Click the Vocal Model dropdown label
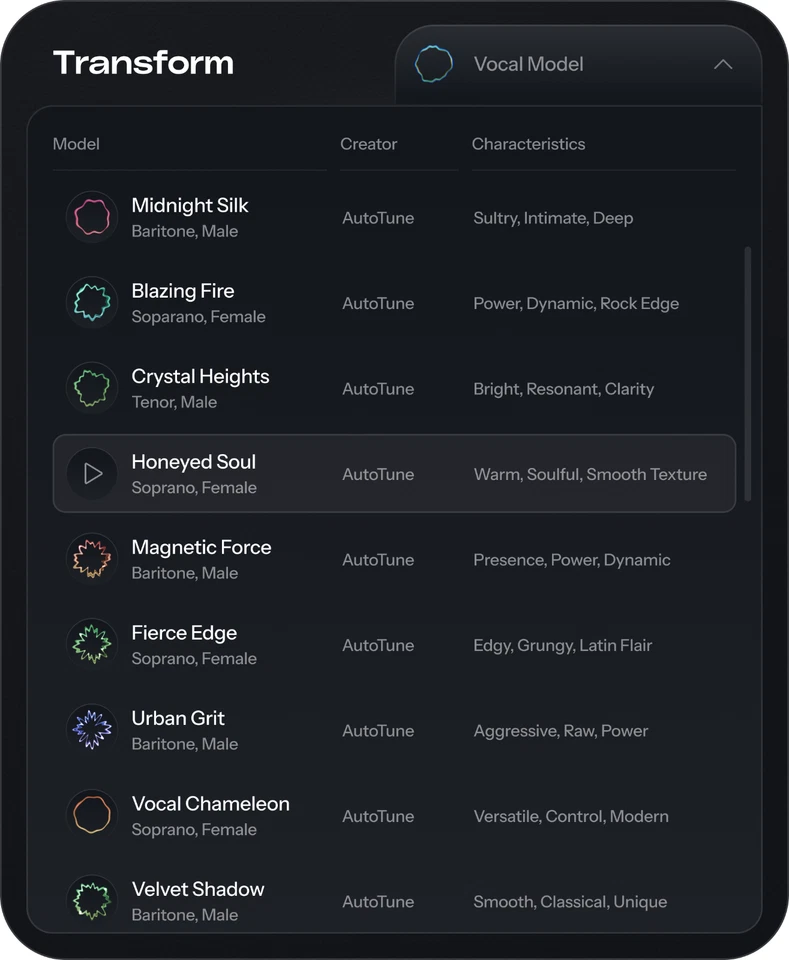This screenshot has height=960, width=789. point(528,65)
